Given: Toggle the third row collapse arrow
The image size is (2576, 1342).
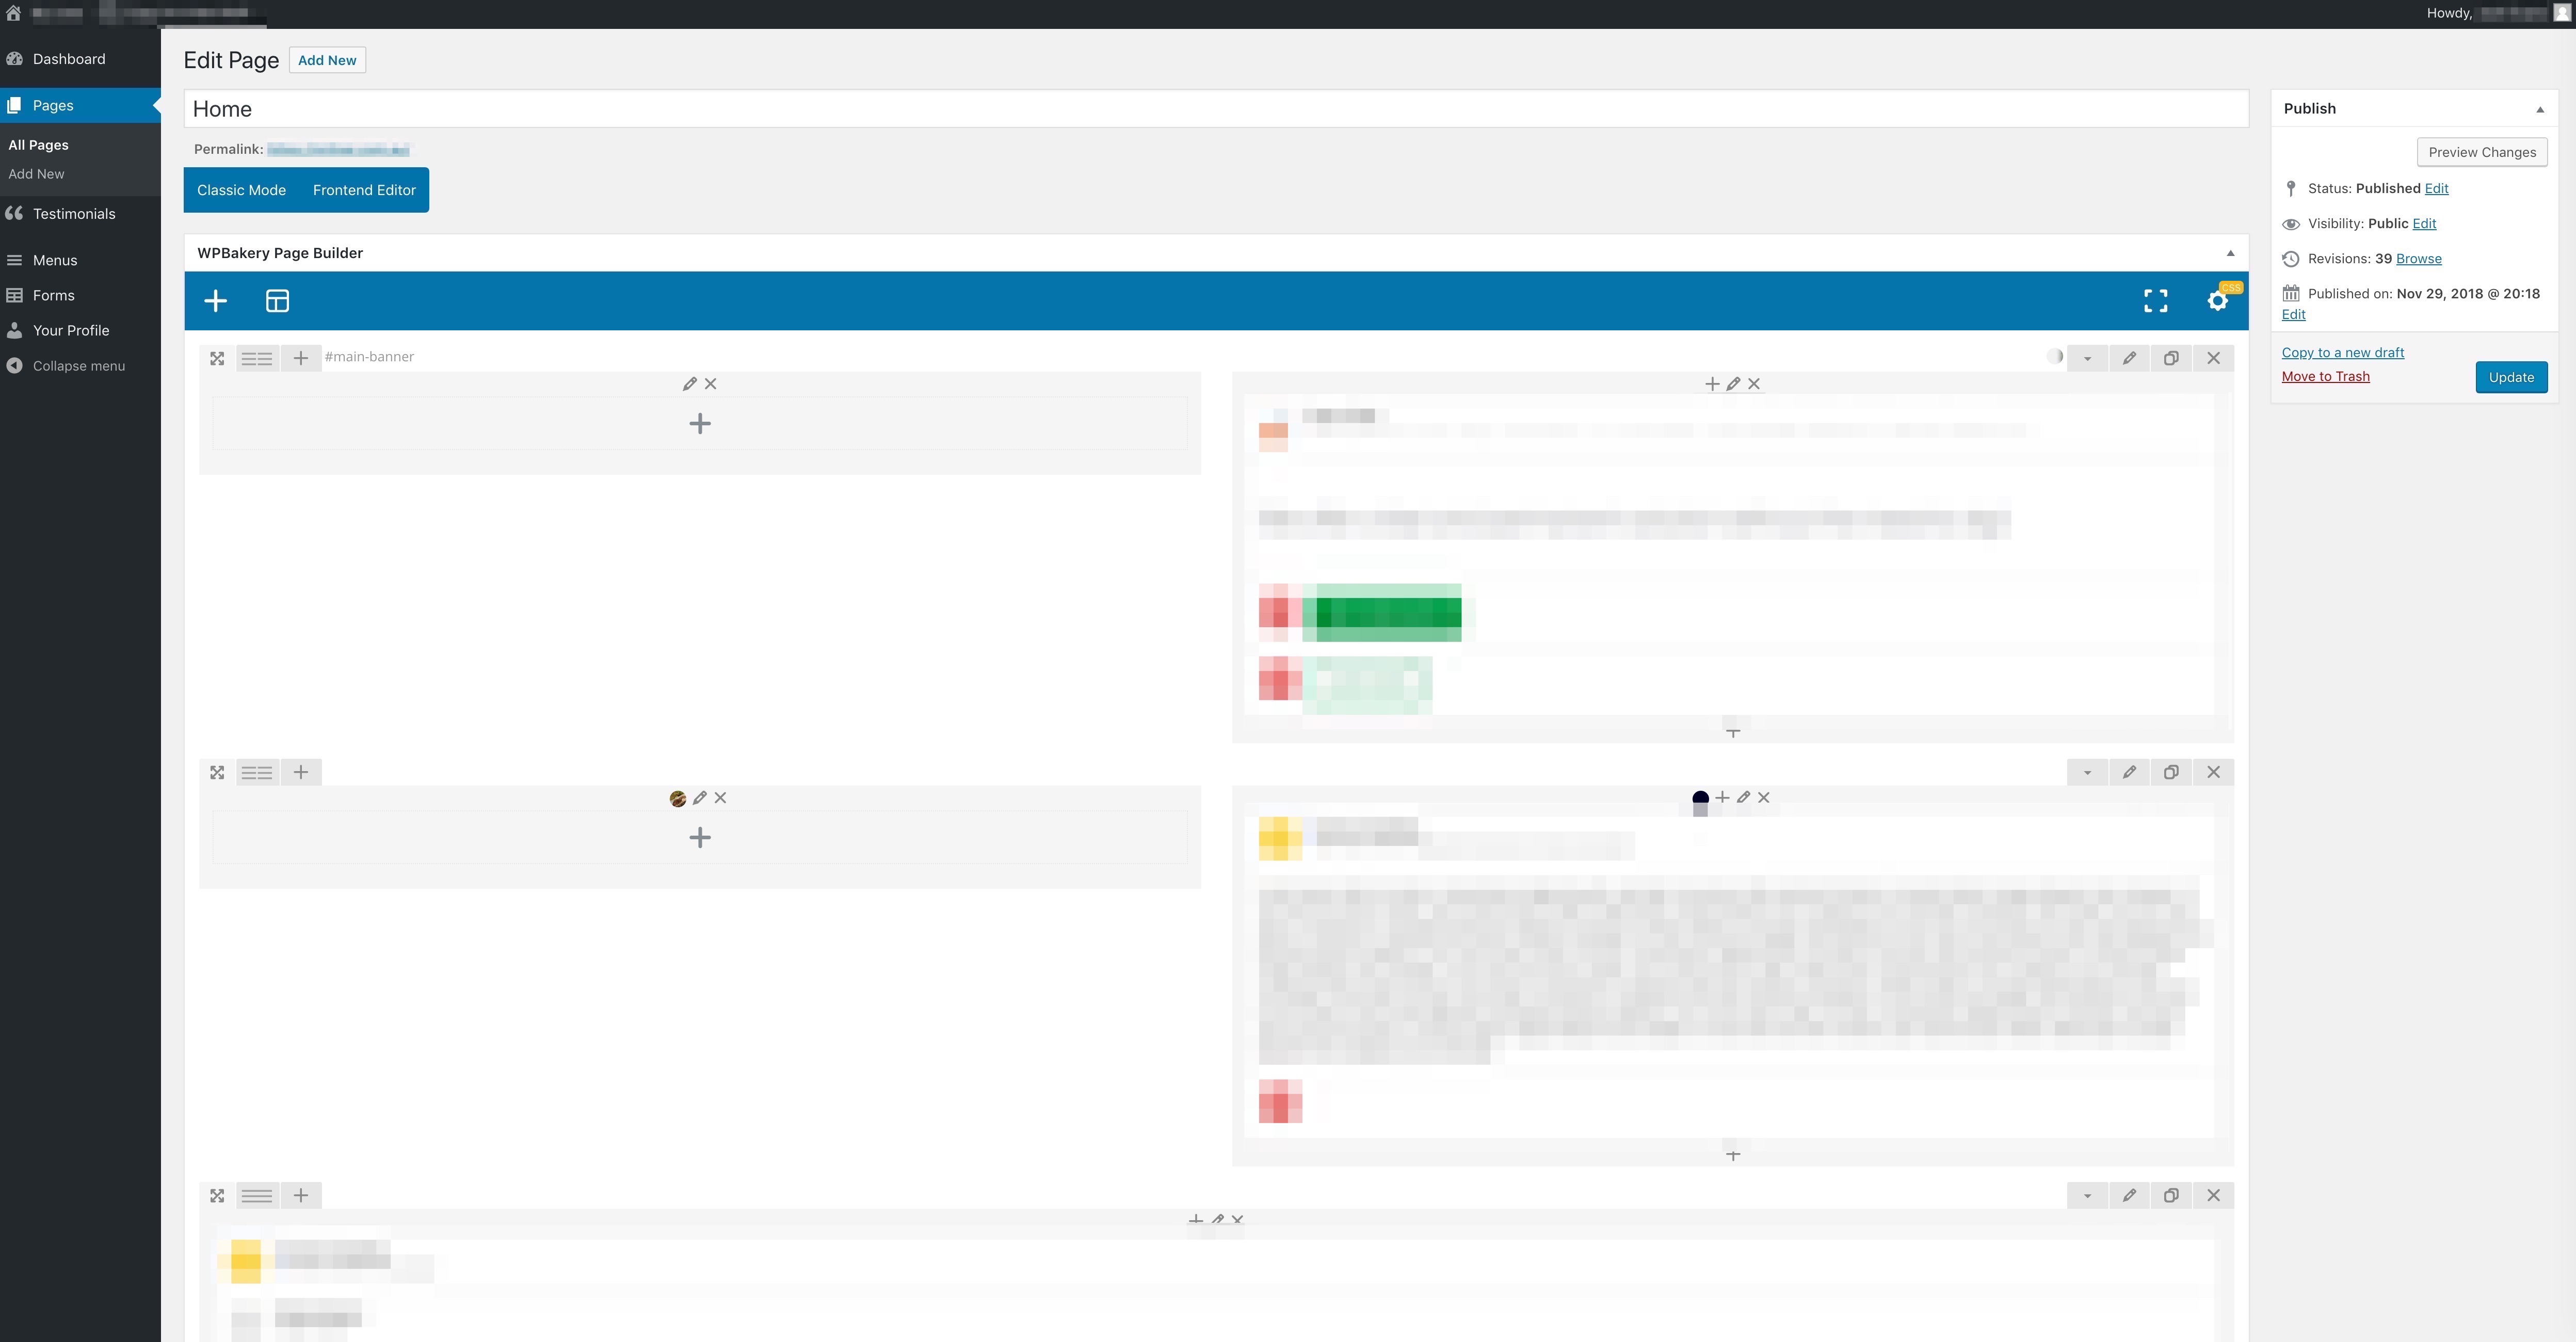Looking at the screenshot, I should [2087, 1196].
